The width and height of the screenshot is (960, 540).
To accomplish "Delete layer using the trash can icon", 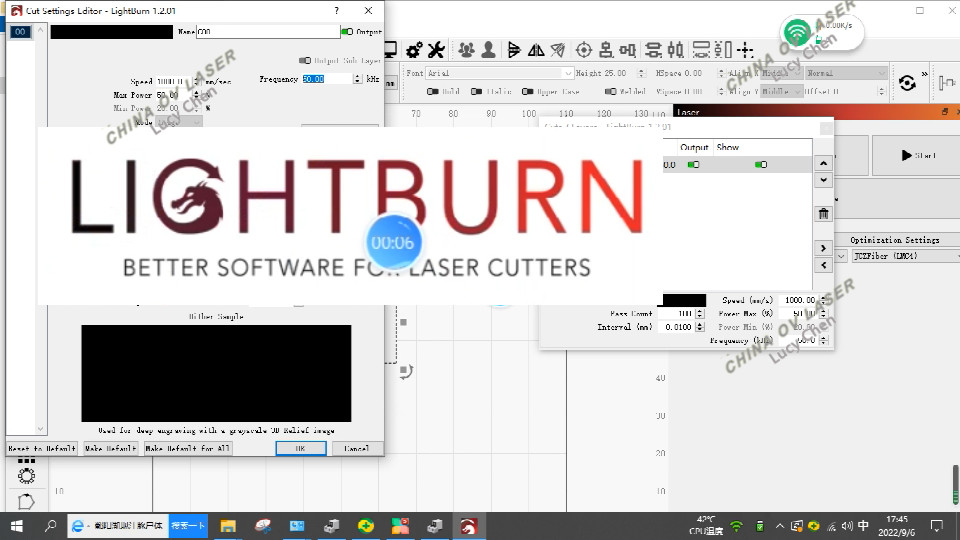I will [x=823, y=213].
